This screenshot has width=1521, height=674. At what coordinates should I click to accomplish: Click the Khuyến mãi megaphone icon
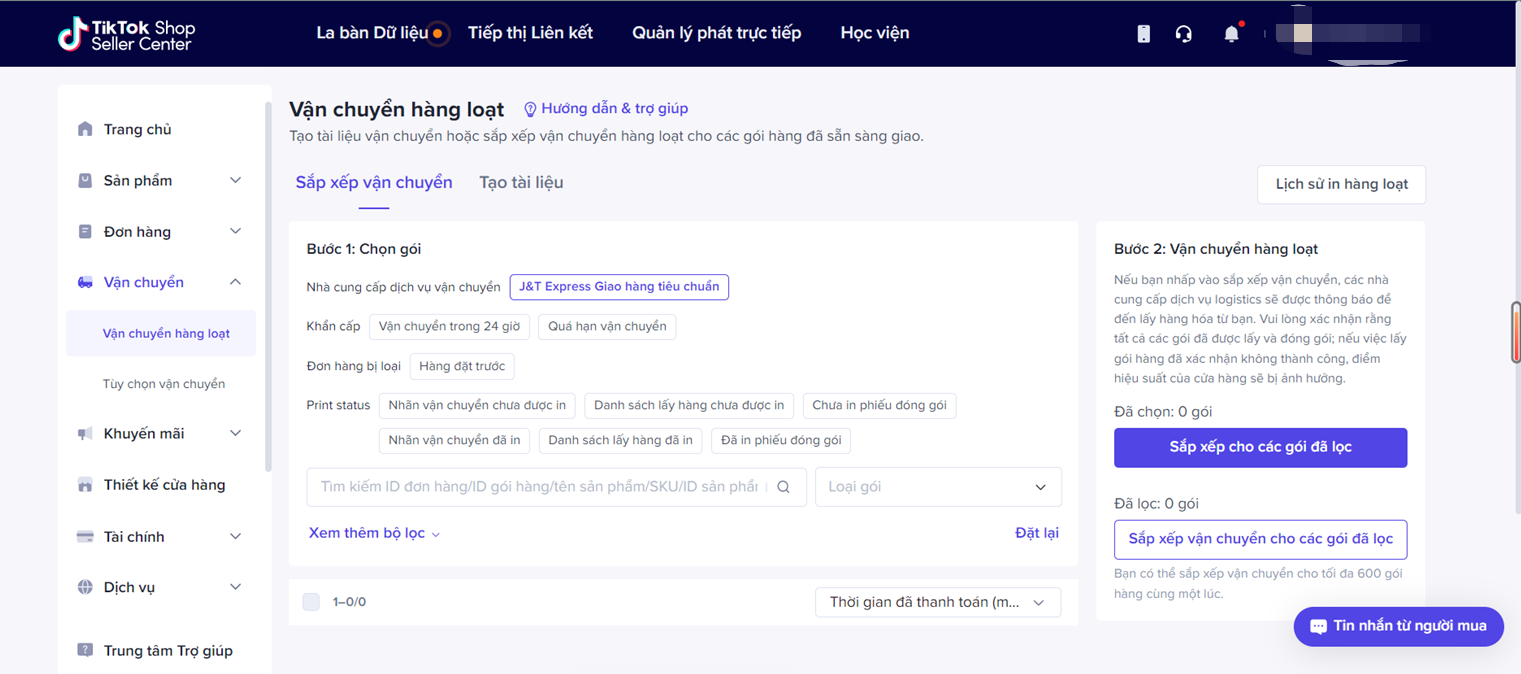[x=84, y=433]
